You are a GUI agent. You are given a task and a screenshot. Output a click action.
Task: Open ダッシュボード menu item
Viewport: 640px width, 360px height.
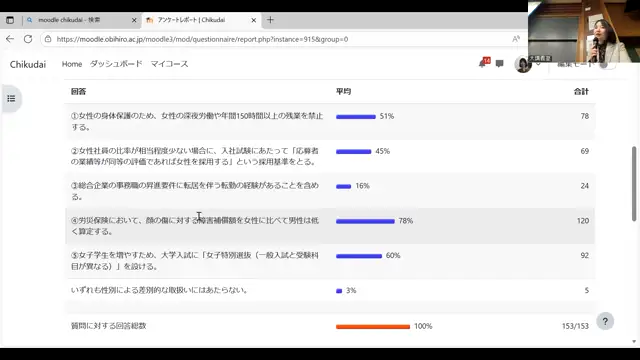(x=116, y=64)
